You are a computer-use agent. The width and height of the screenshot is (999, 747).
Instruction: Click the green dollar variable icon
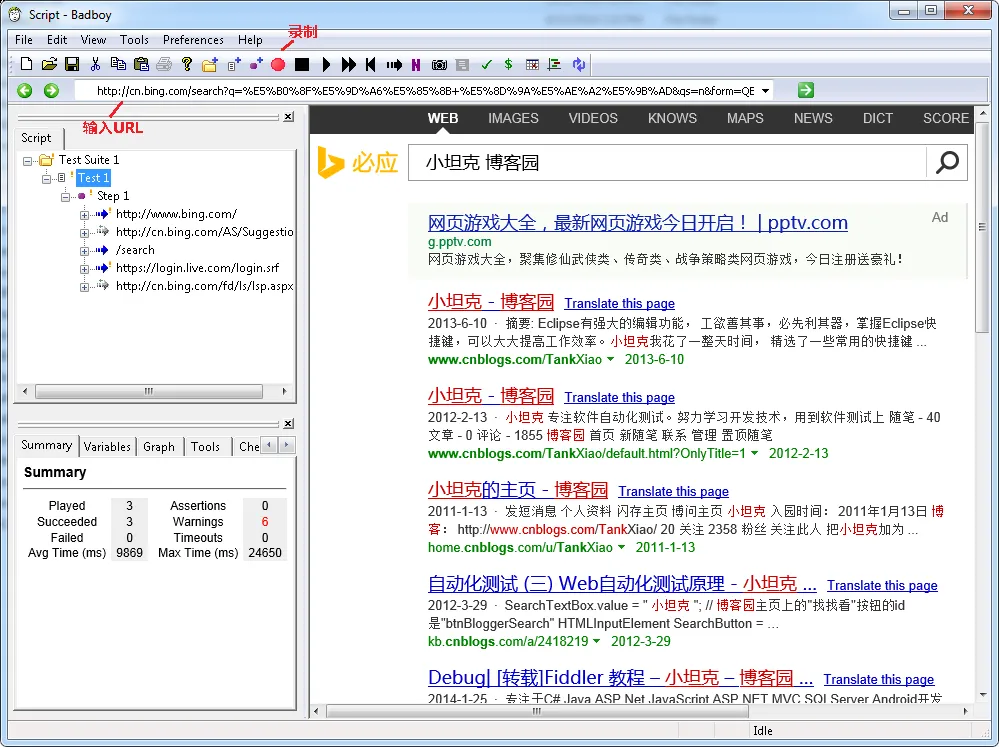[x=508, y=64]
